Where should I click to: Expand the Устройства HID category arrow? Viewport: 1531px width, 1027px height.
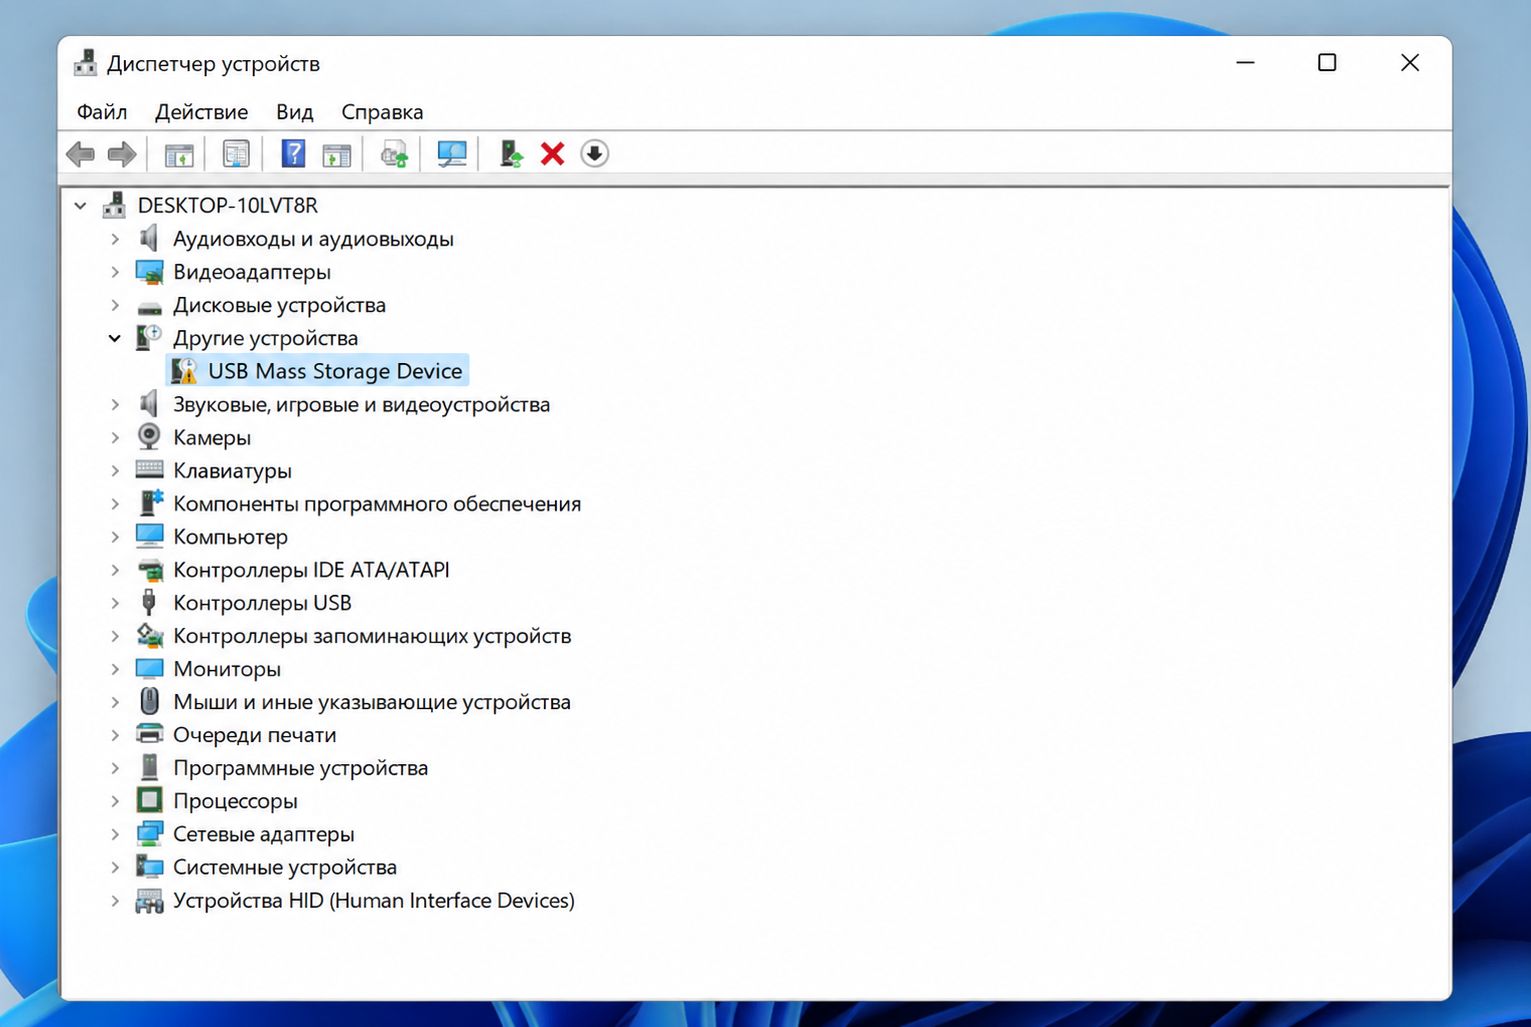pyautogui.click(x=115, y=901)
